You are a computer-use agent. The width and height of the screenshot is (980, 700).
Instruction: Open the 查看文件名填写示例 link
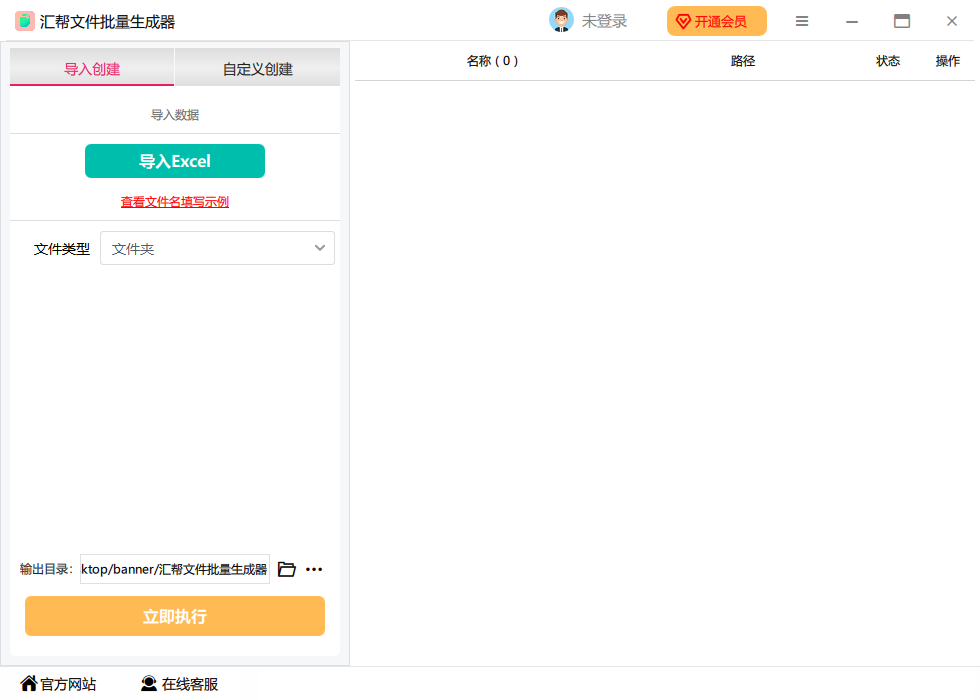[175, 202]
